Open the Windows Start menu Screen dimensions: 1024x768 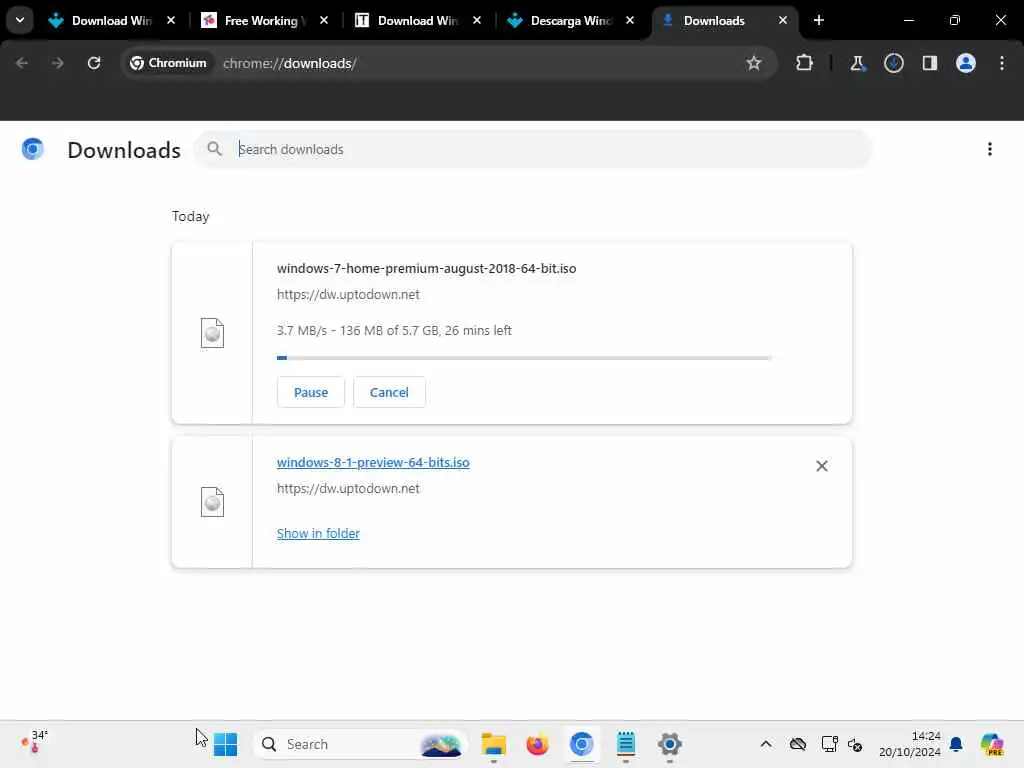point(225,744)
